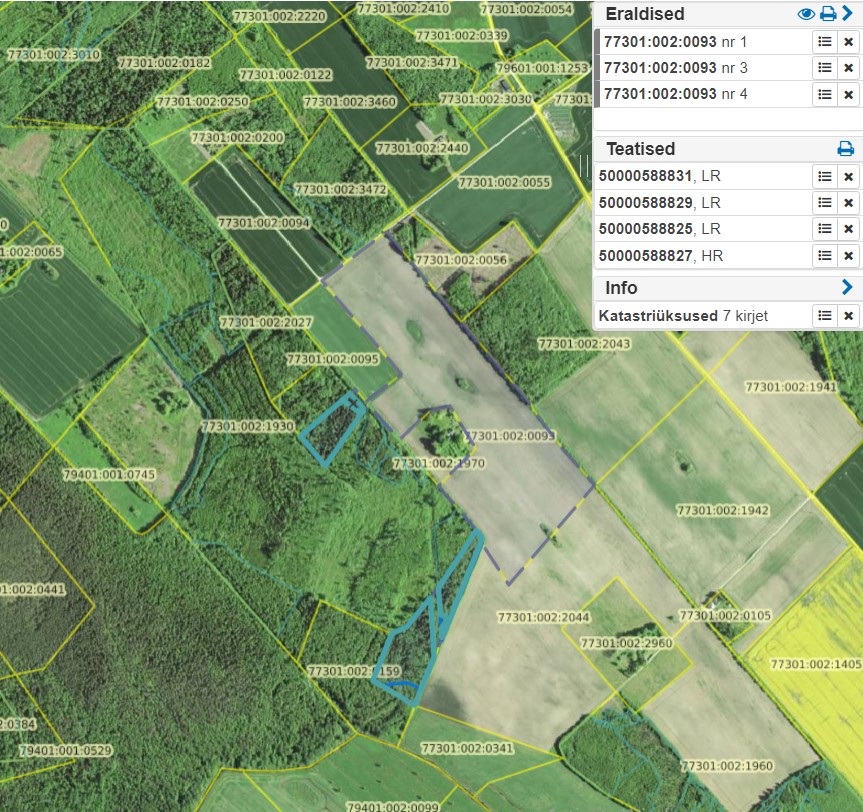The image size is (863, 812).
Task: Click the Teatised panel header
Action: pyautogui.click(x=641, y=149)
